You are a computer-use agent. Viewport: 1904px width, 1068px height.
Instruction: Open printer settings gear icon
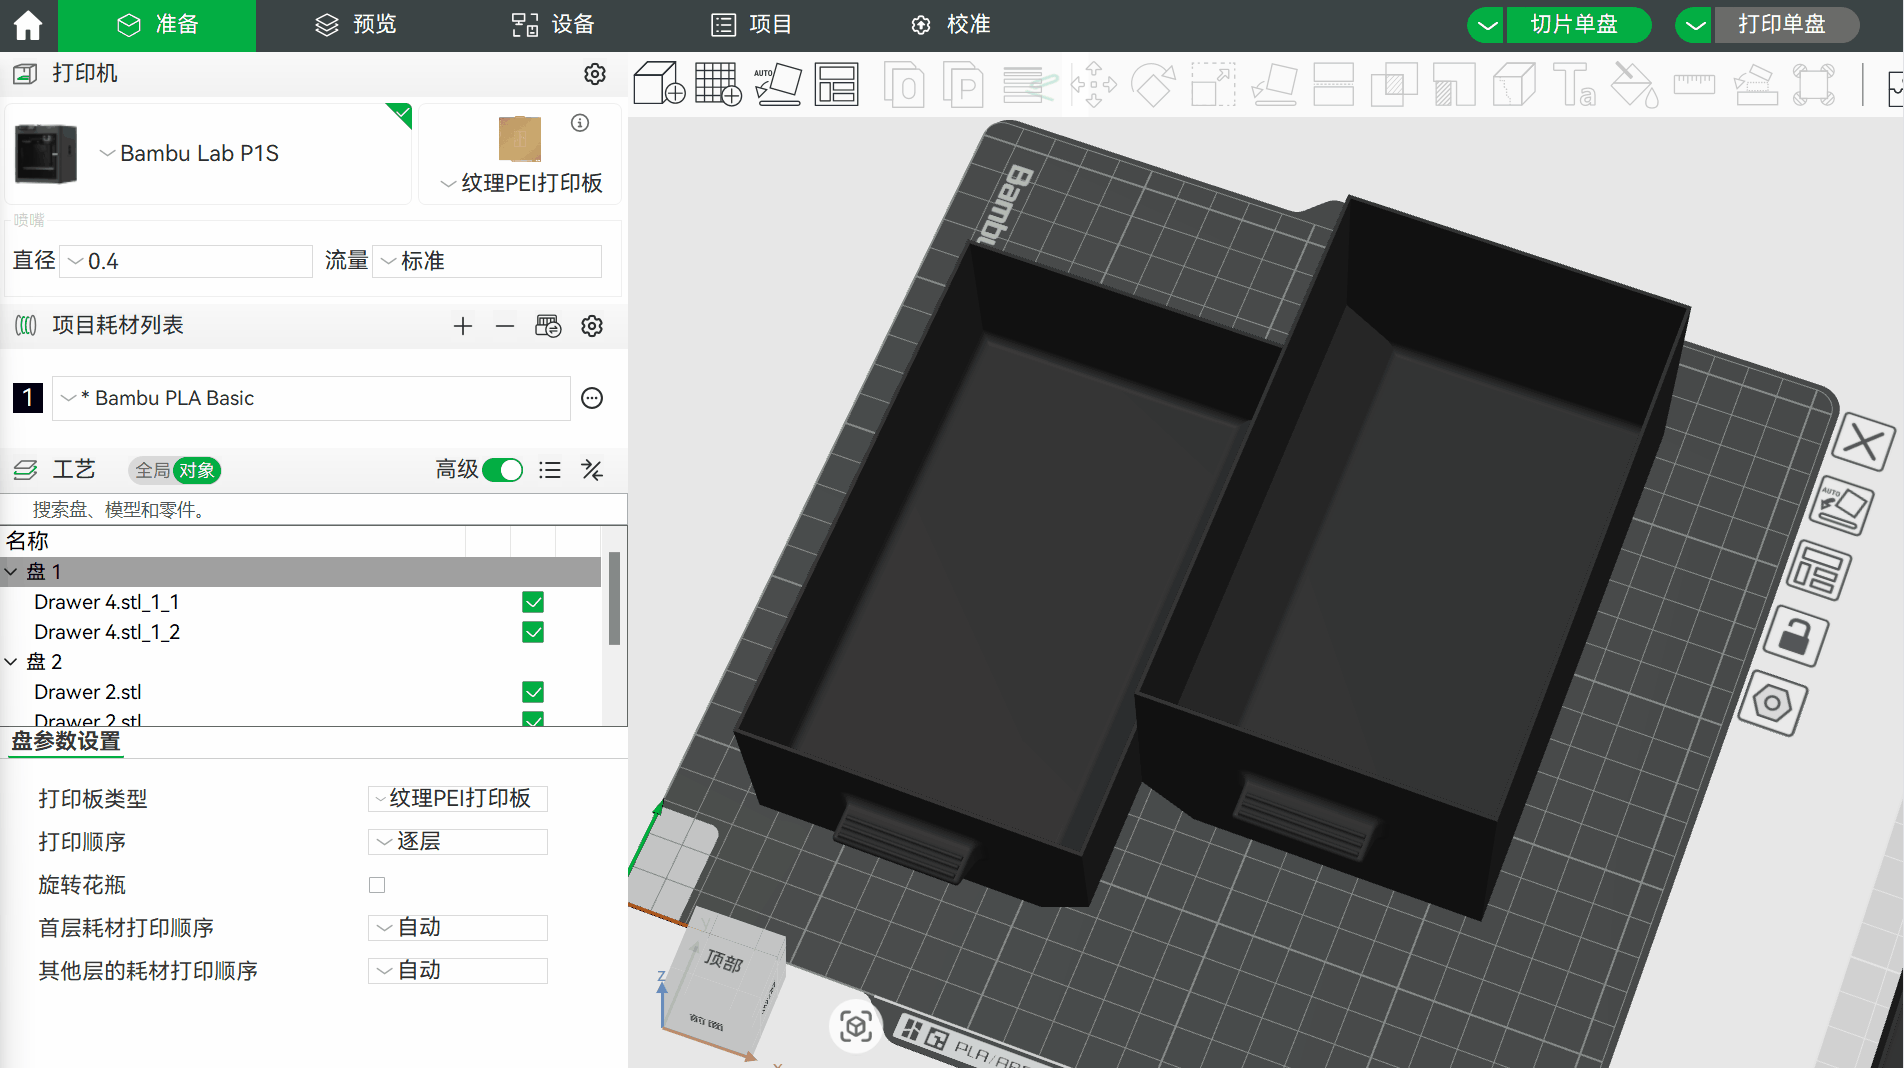coord(595,74)
